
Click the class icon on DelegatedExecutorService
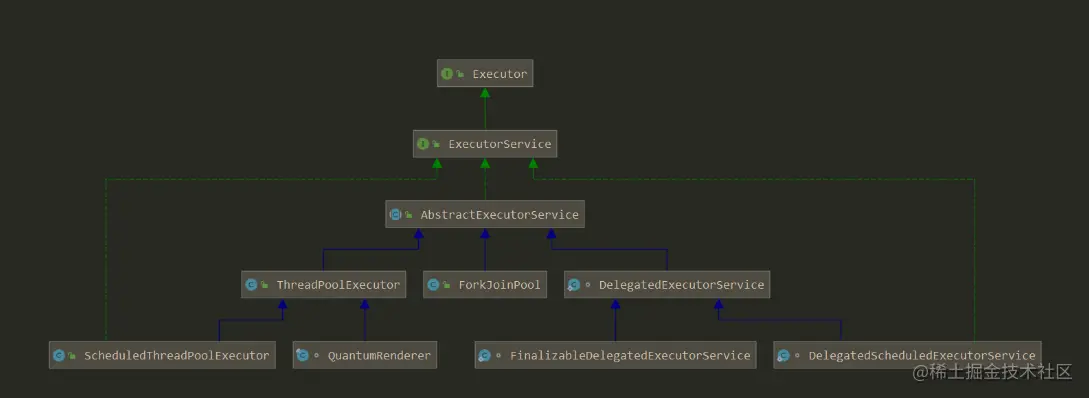click(574, 285)
